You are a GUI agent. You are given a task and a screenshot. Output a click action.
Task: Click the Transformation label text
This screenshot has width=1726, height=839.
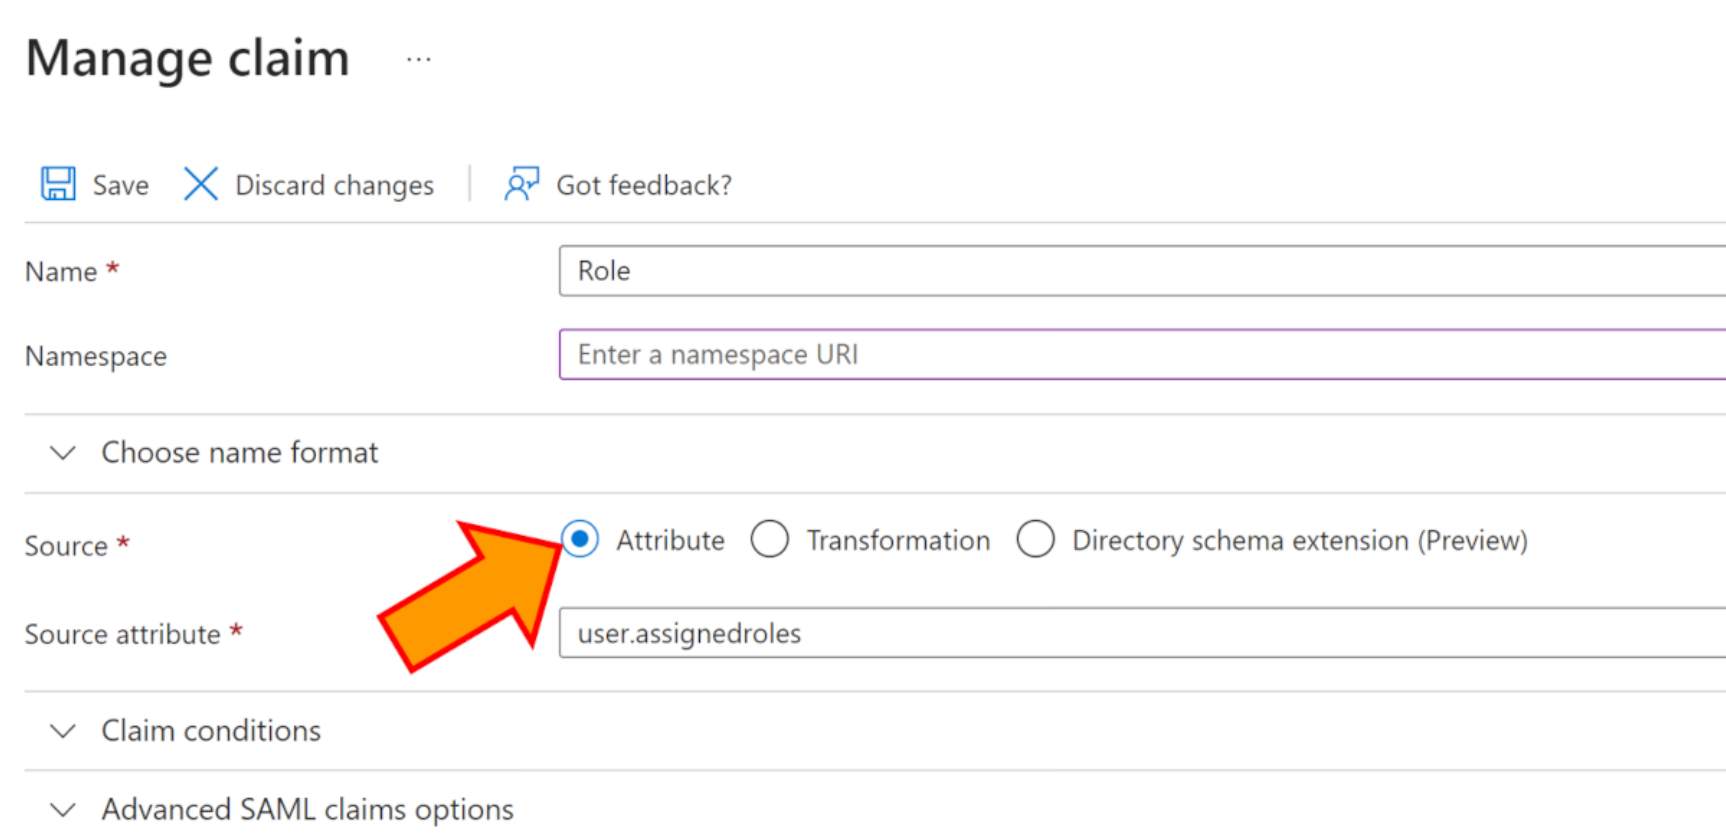[x=898, y=540]
